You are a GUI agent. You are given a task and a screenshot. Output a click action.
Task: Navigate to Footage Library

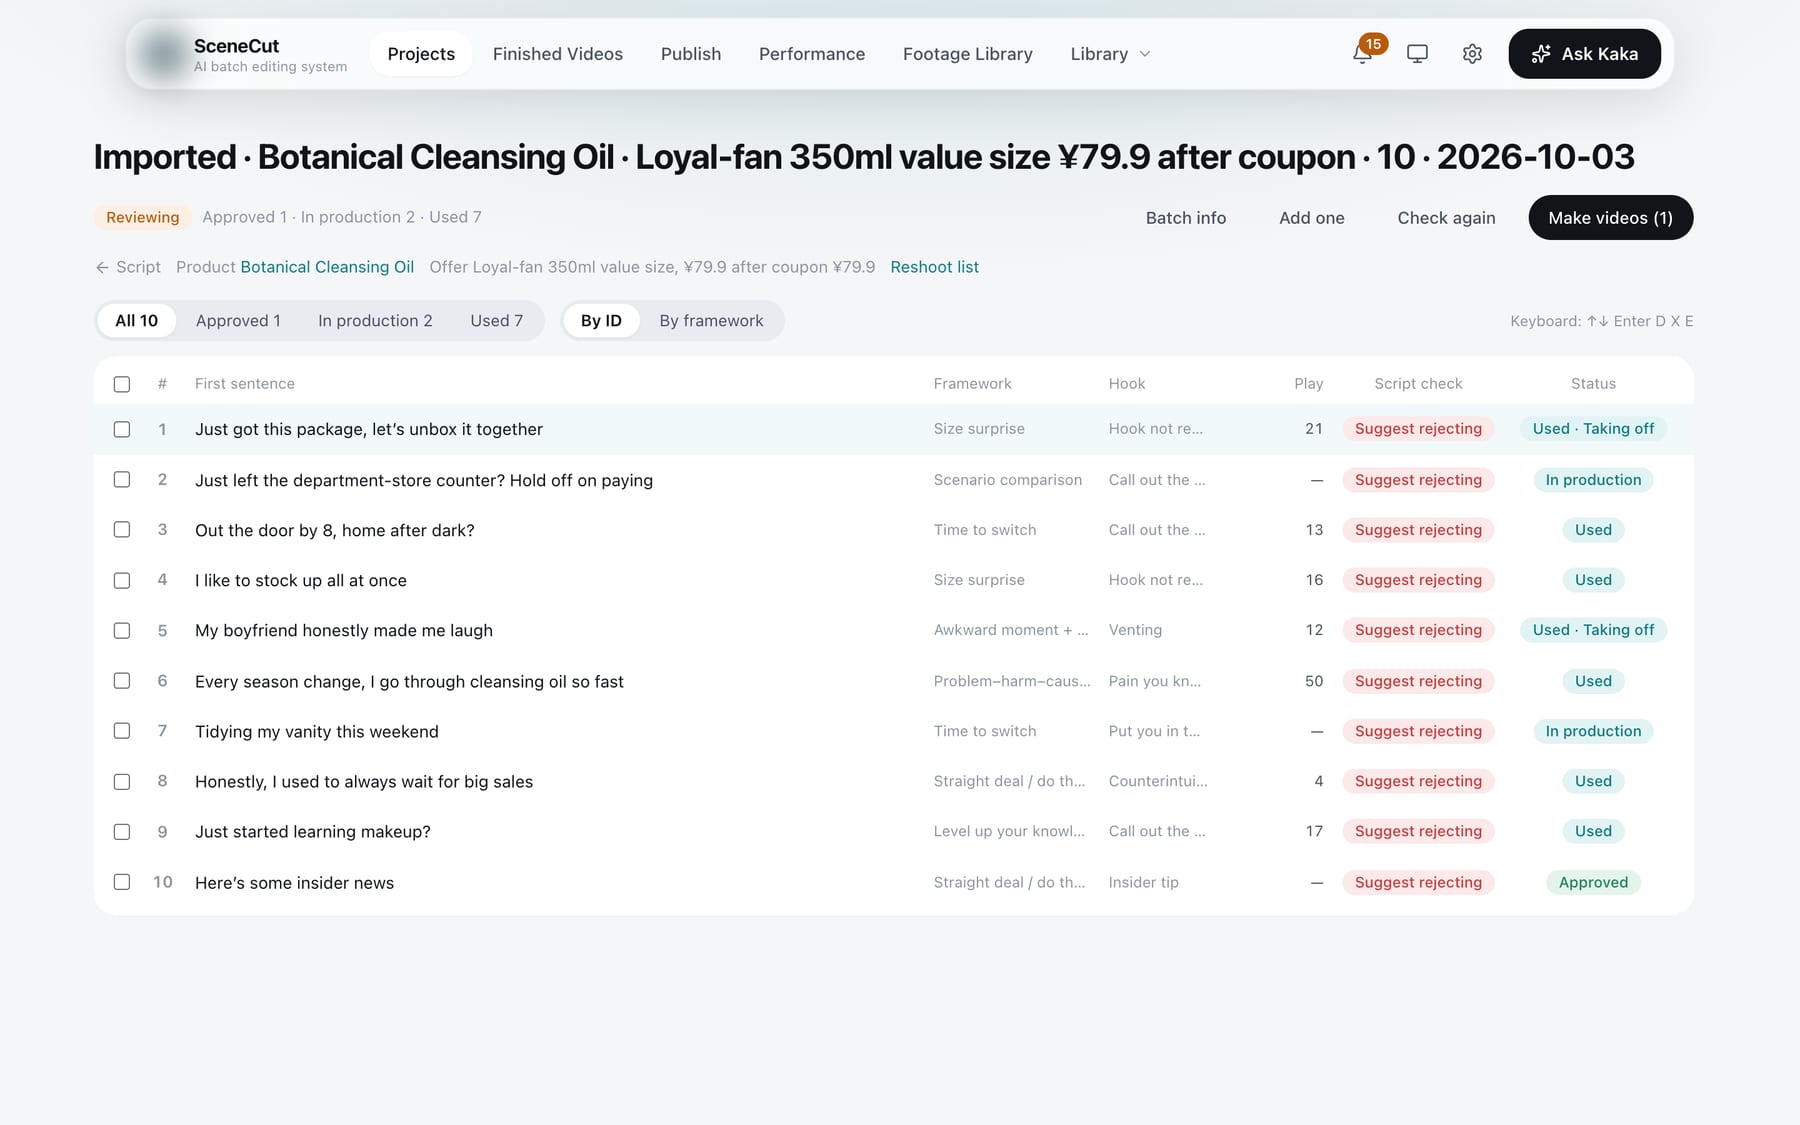[968, 54]
